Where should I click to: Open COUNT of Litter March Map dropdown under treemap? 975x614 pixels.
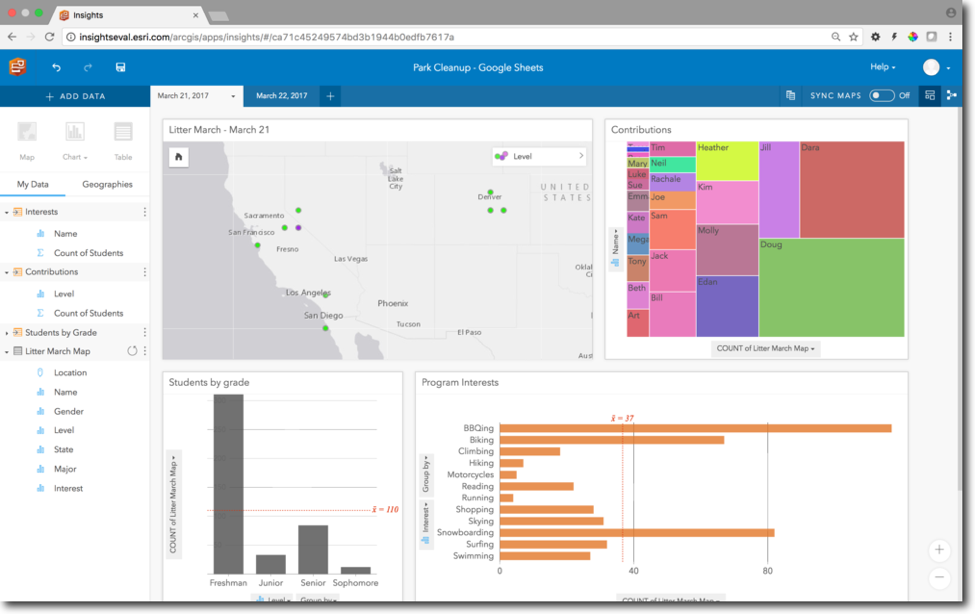(765, 348)
